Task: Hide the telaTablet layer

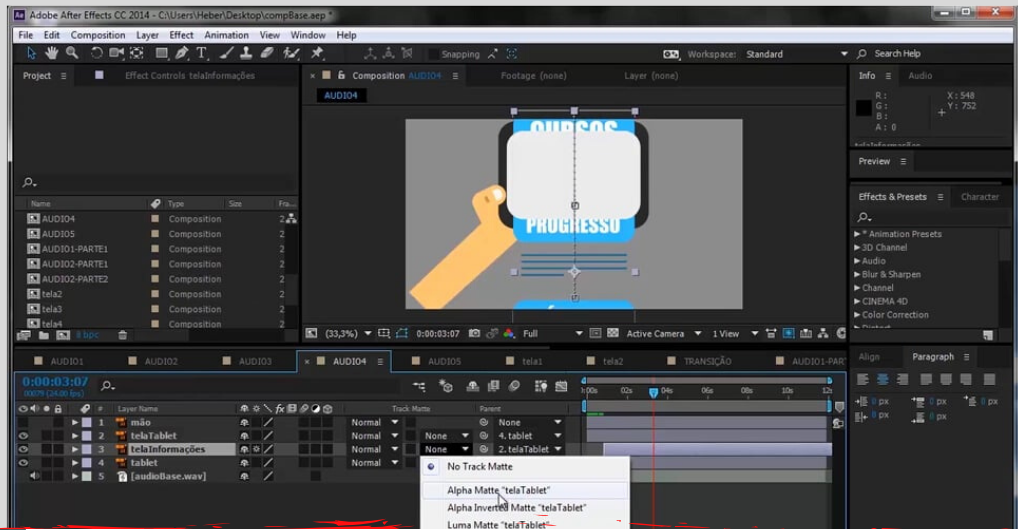Action: click(x=23, y=436)
